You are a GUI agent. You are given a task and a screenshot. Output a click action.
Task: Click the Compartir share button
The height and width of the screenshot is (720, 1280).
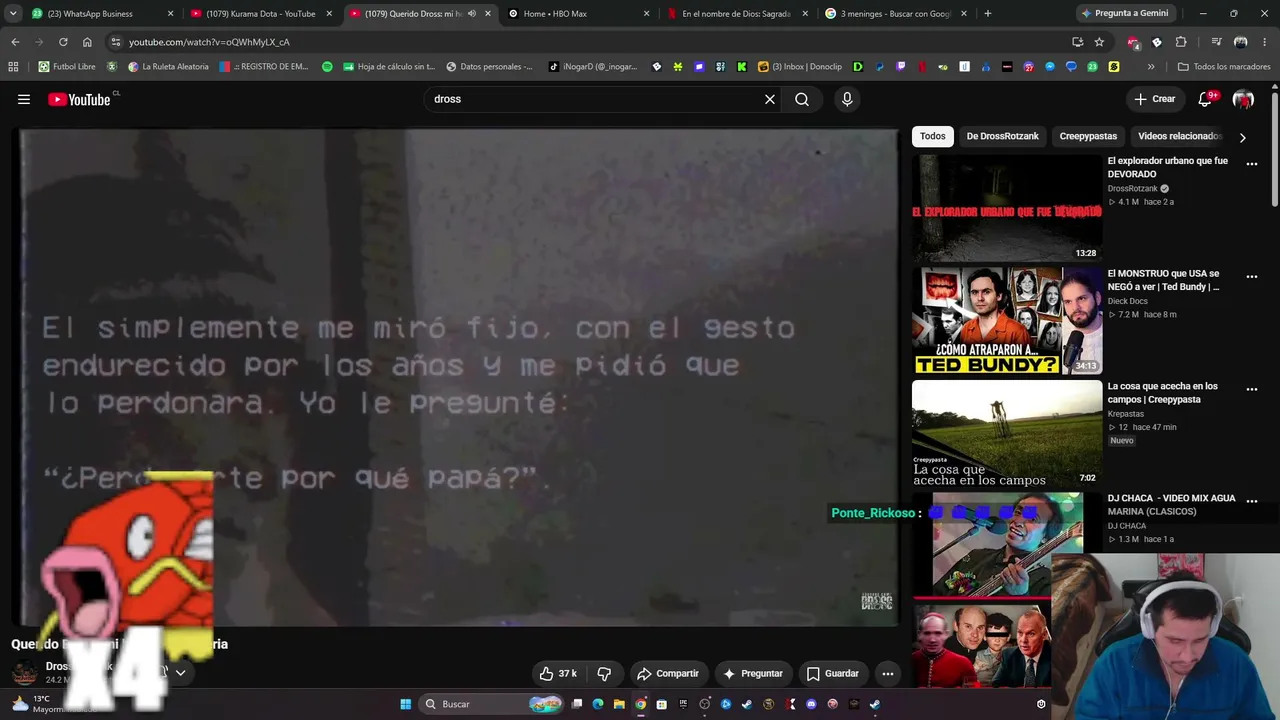coord(668,674)
